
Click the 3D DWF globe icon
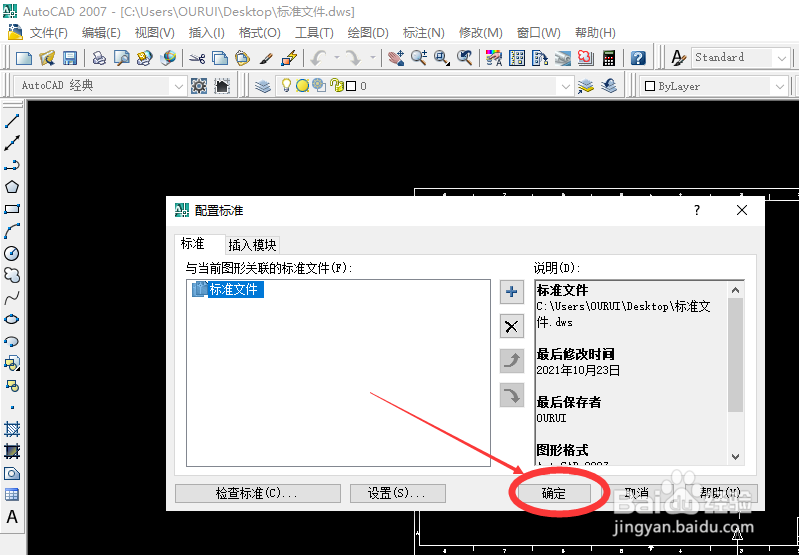click(168, 58)
